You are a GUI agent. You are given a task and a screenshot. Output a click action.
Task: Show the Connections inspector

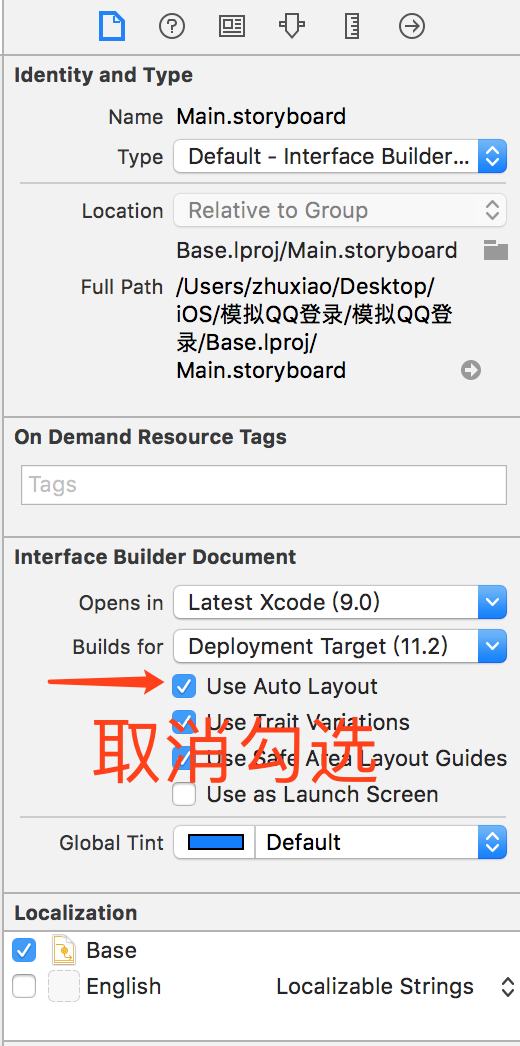tap(412, 27)
